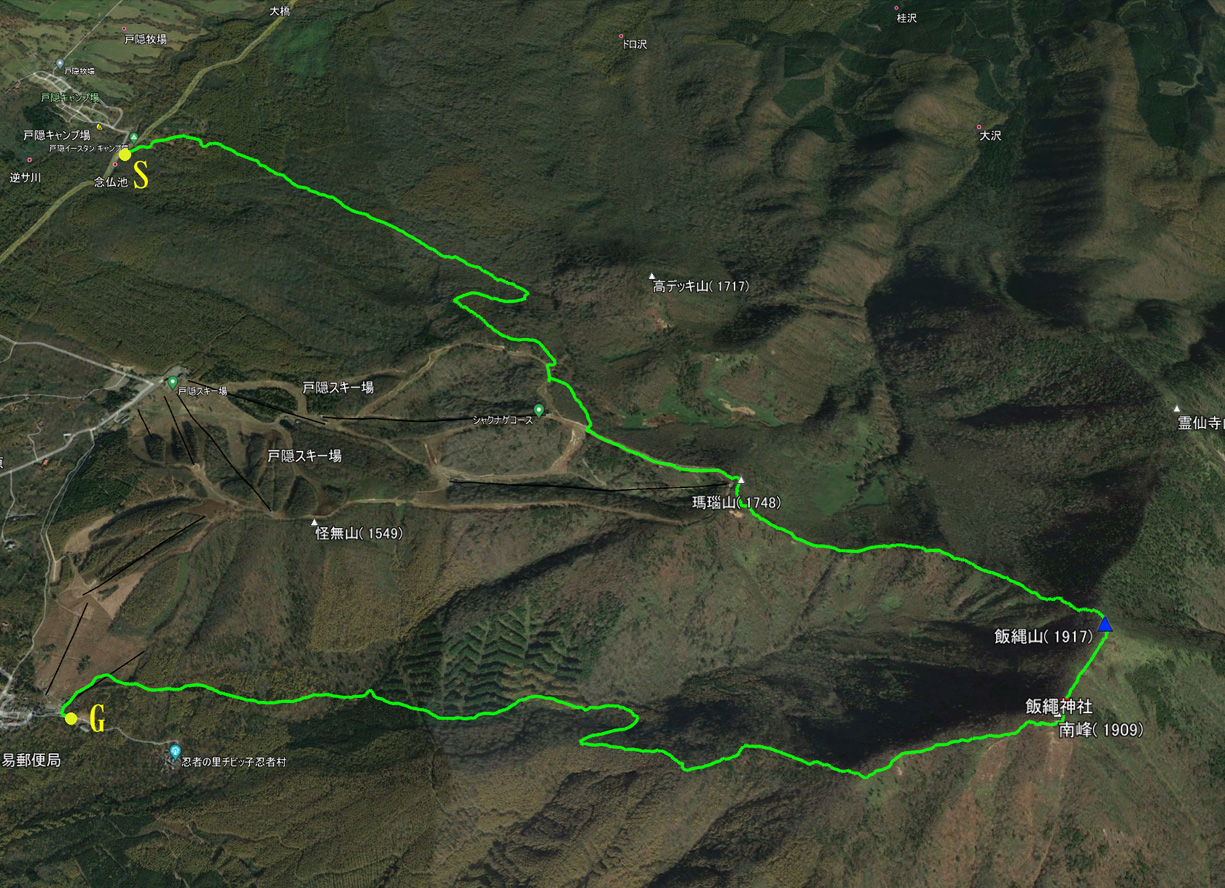This screenshot has height=888, width=1225.
Task: Select the 南峰(1909) label
Action: click(x=1101, y=730)
